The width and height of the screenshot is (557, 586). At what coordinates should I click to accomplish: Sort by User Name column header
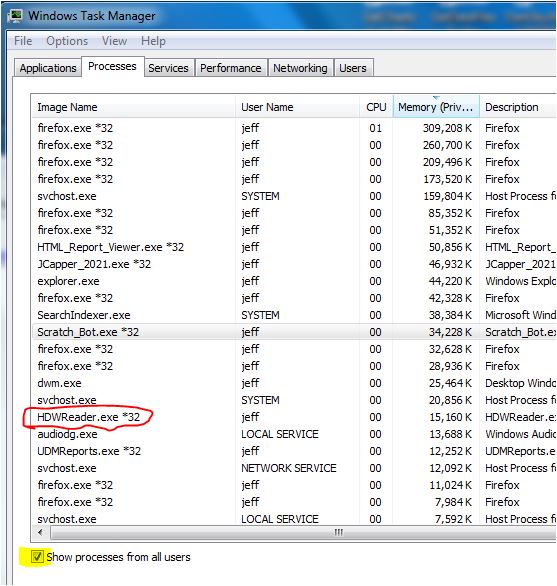(x=297, y=107)
